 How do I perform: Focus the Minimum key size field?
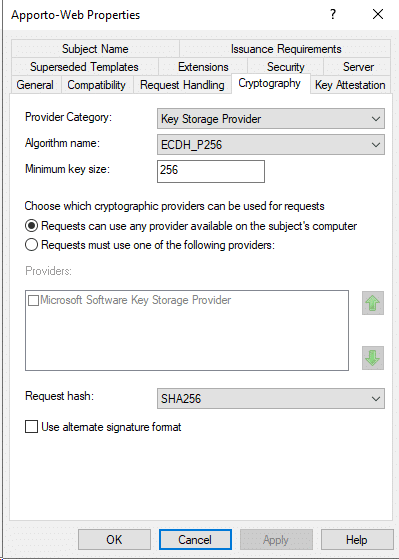(x=211, y=171)
